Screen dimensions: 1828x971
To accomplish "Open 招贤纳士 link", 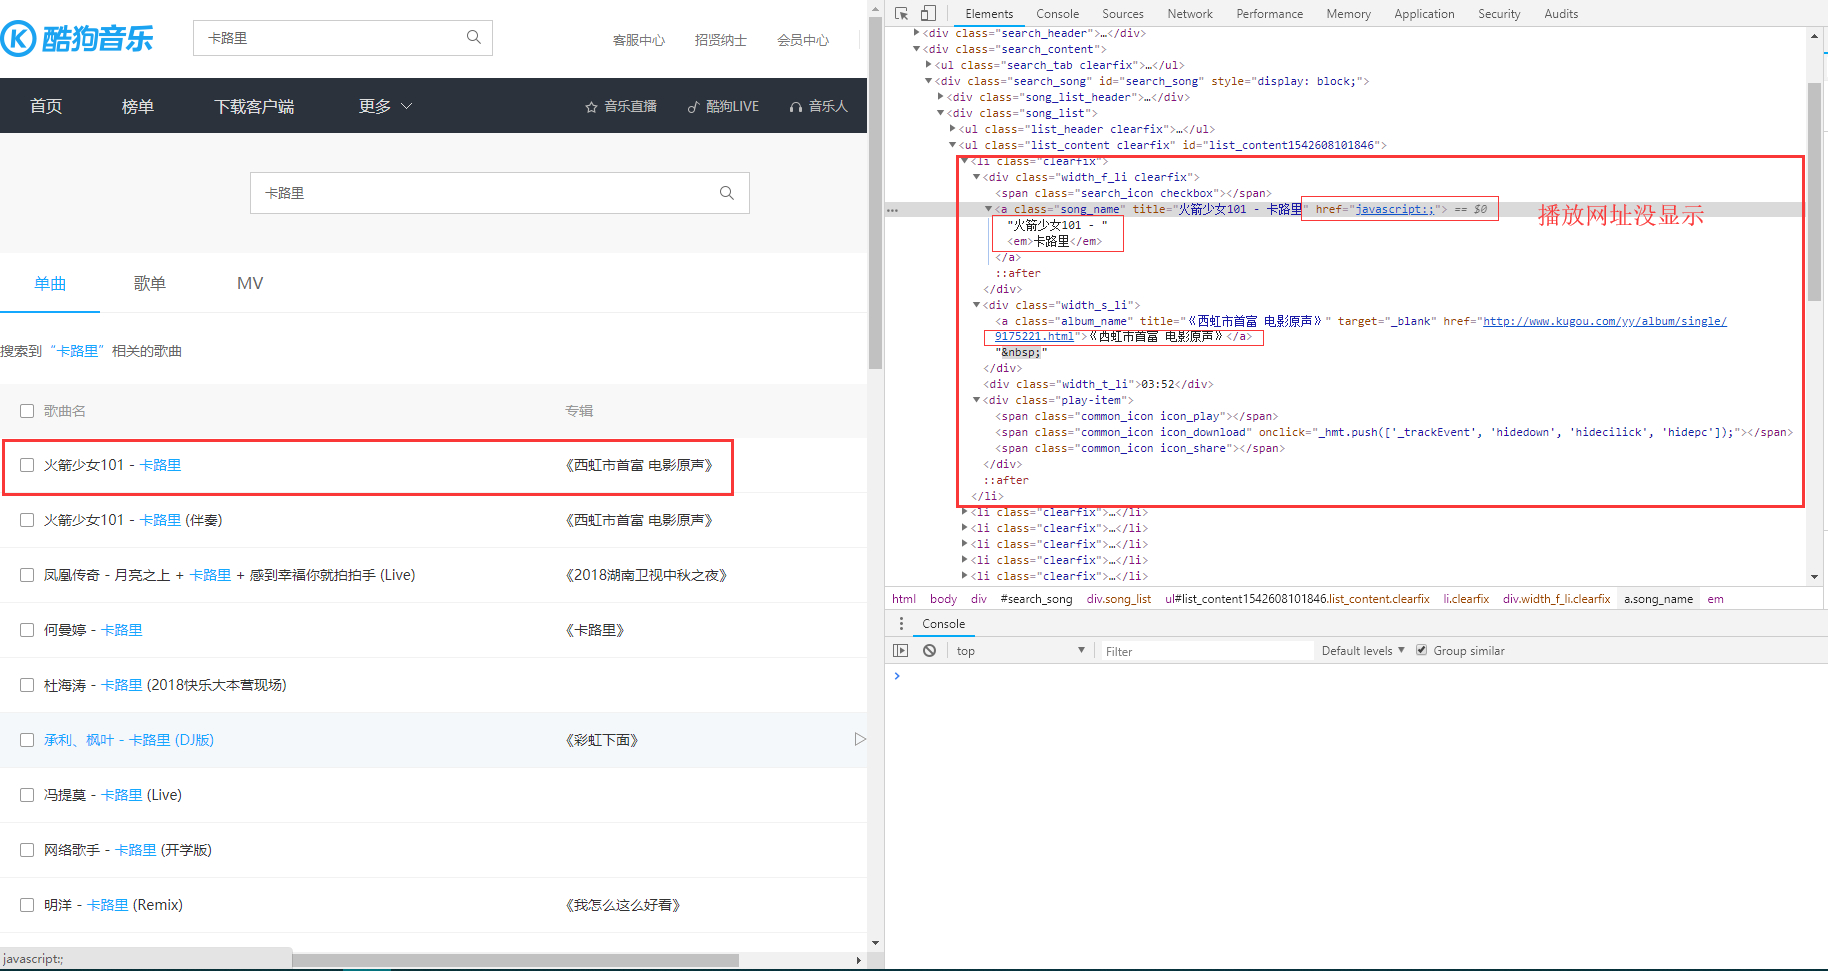I will 721,40.
